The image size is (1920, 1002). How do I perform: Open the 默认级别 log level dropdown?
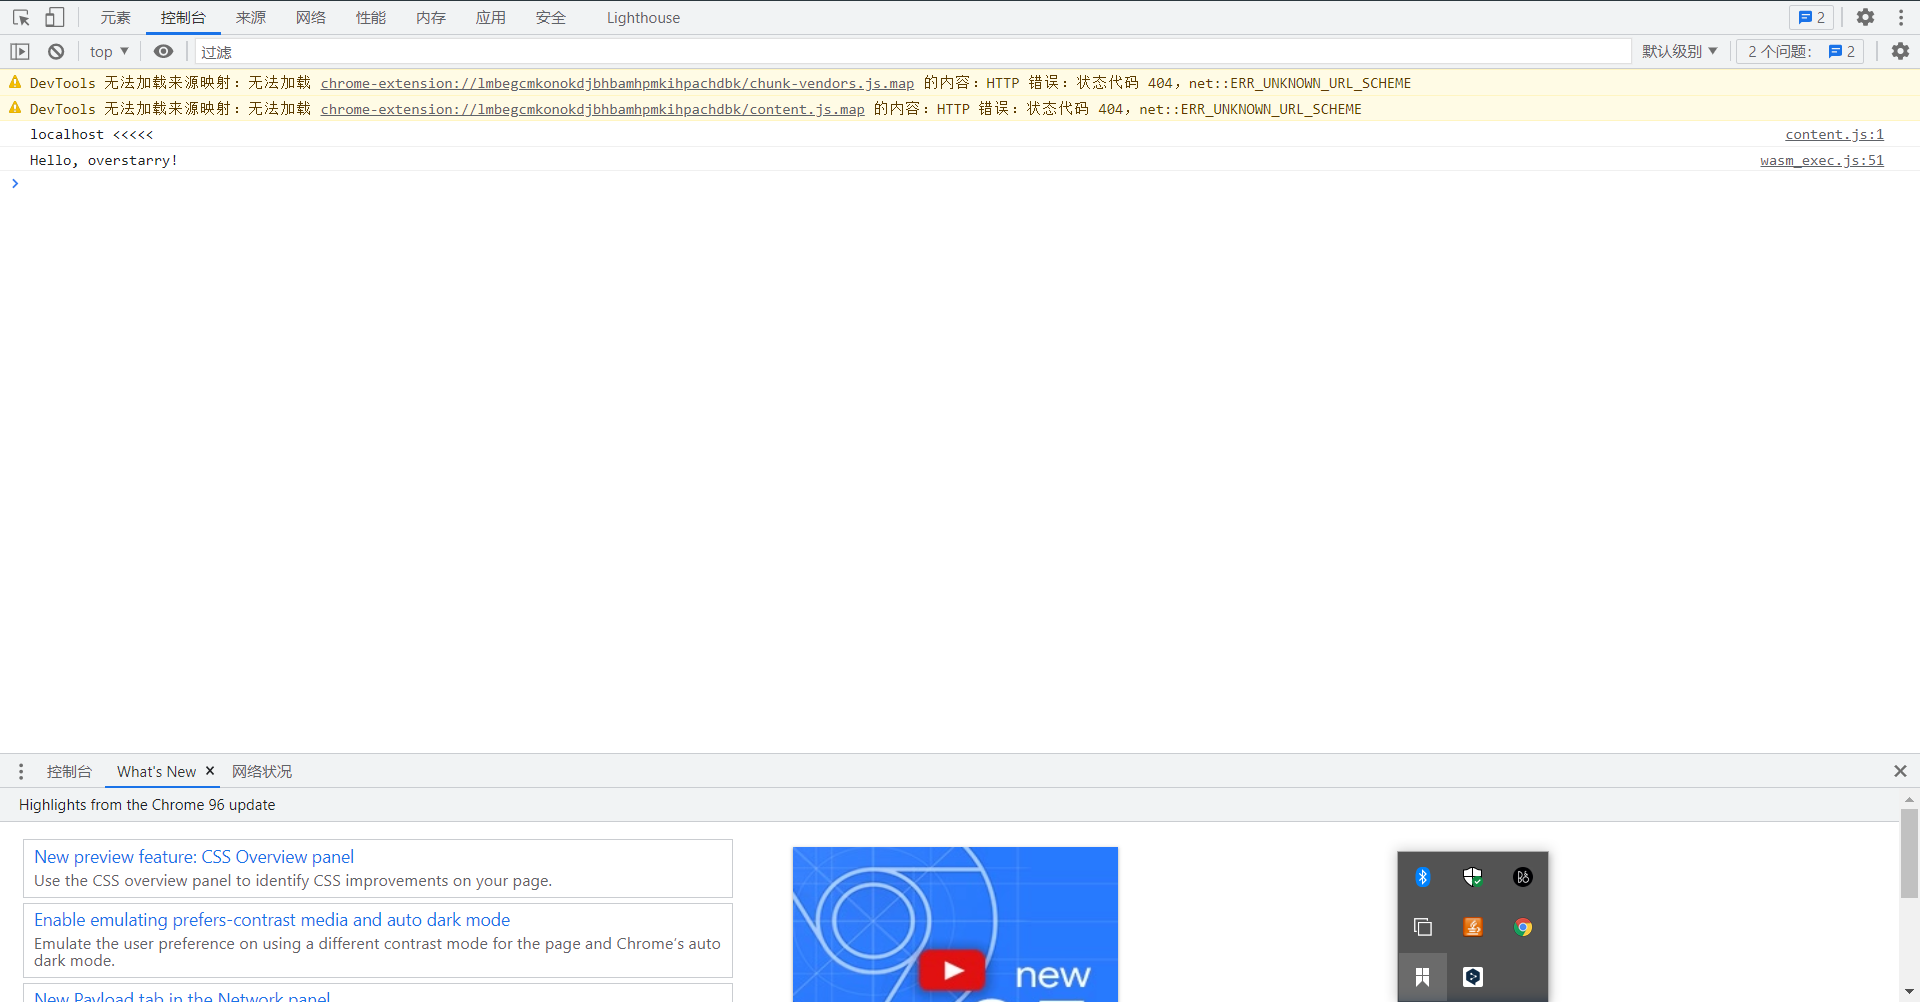(x=1679, y=51)
